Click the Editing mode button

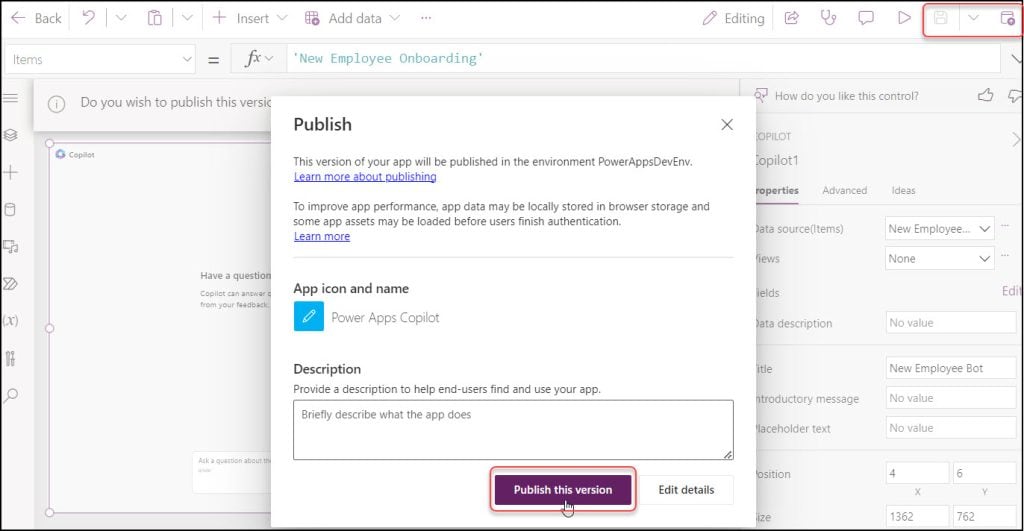coord(733,18)
